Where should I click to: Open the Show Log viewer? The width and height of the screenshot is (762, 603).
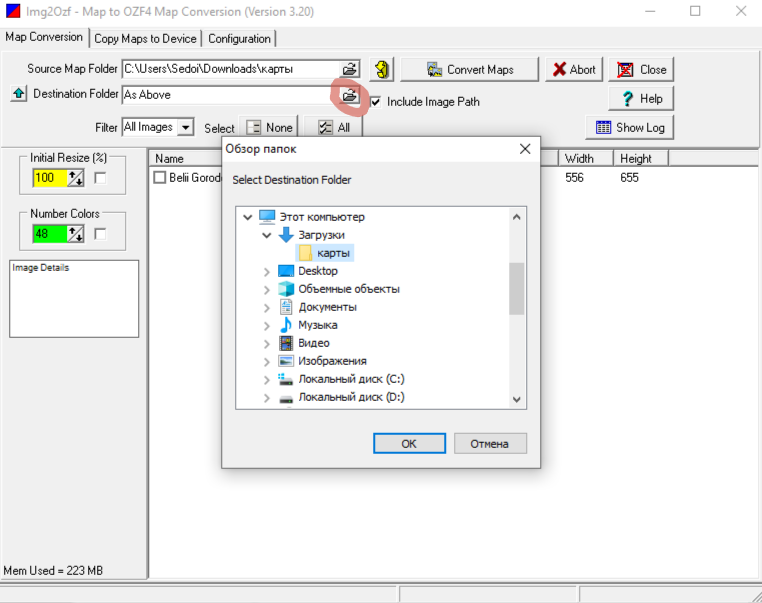629,127
